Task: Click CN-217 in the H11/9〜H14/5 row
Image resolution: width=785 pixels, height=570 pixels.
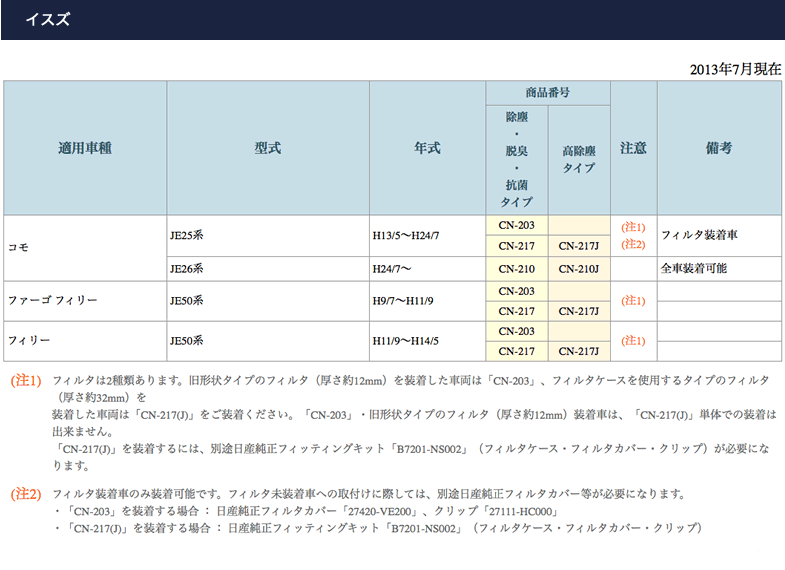Action: [517, 351]
